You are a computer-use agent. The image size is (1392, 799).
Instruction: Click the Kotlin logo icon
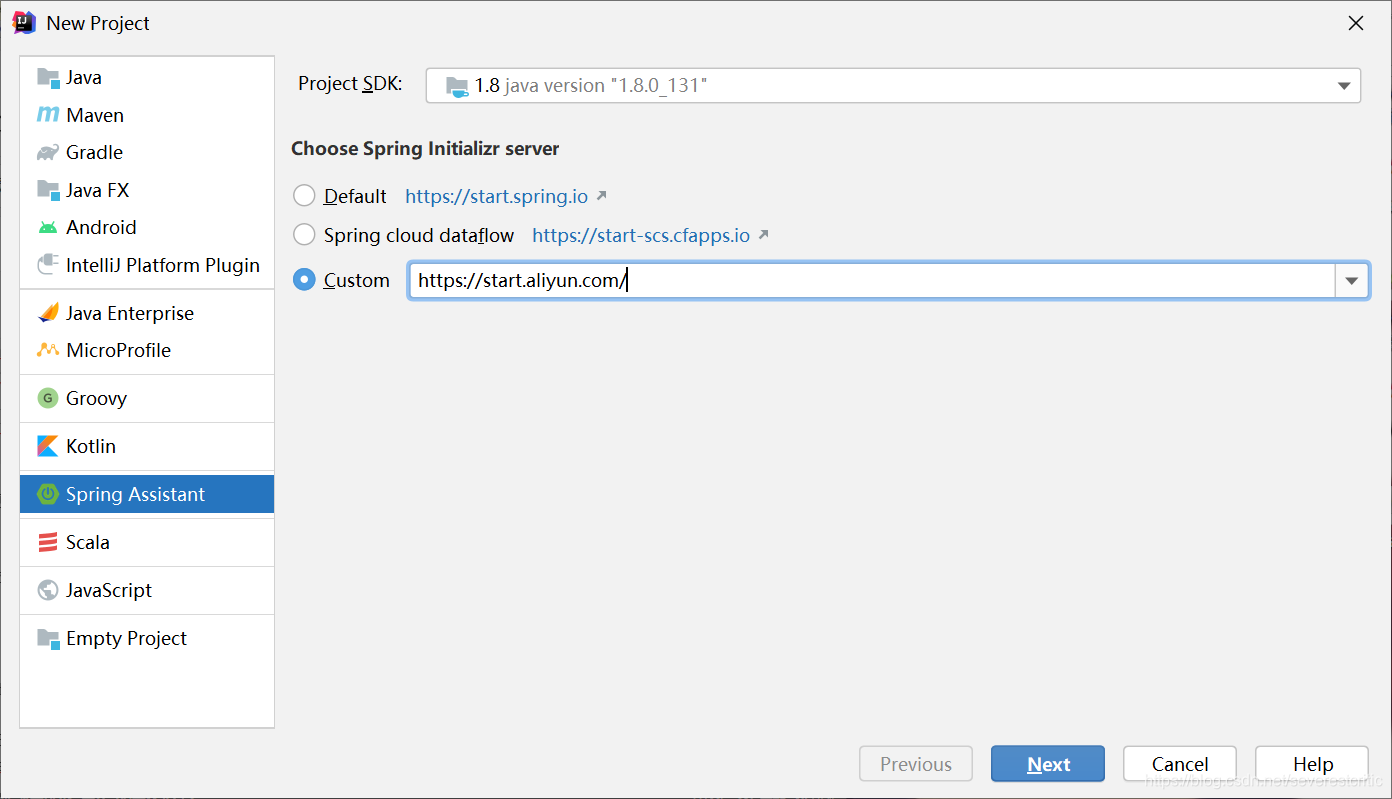pos(48,446)
